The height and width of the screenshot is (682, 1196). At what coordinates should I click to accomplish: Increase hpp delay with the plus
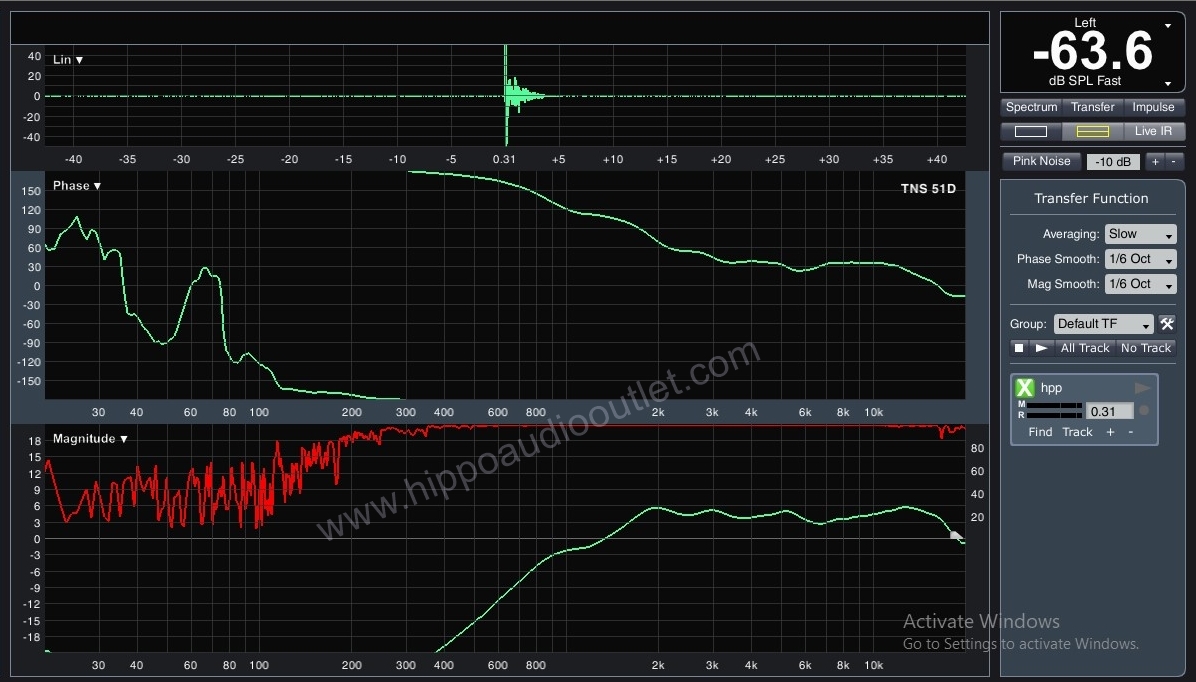tap(1110, 432)
